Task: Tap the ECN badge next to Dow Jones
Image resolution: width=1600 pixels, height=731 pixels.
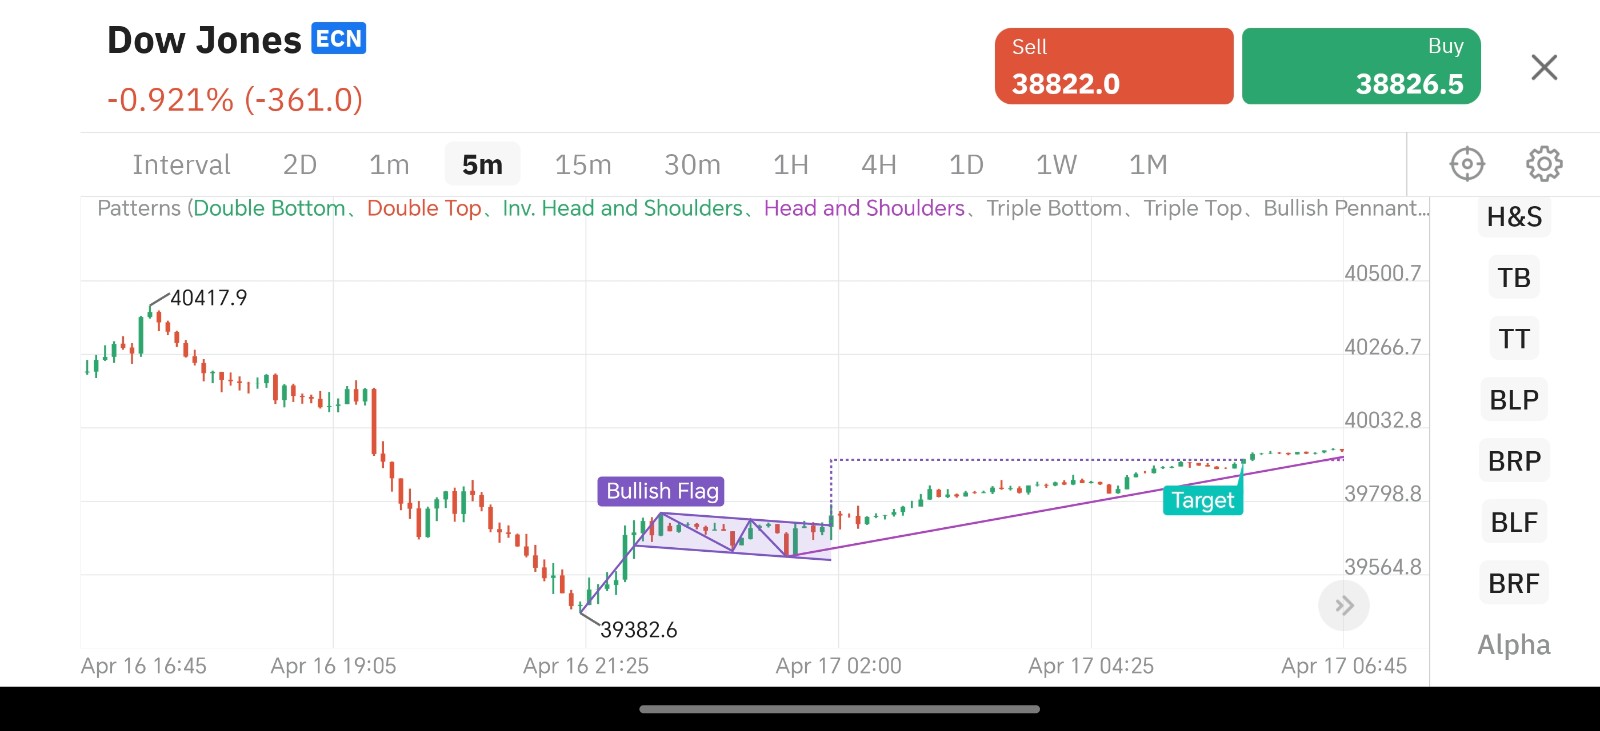Action: [x=339, y=39]
